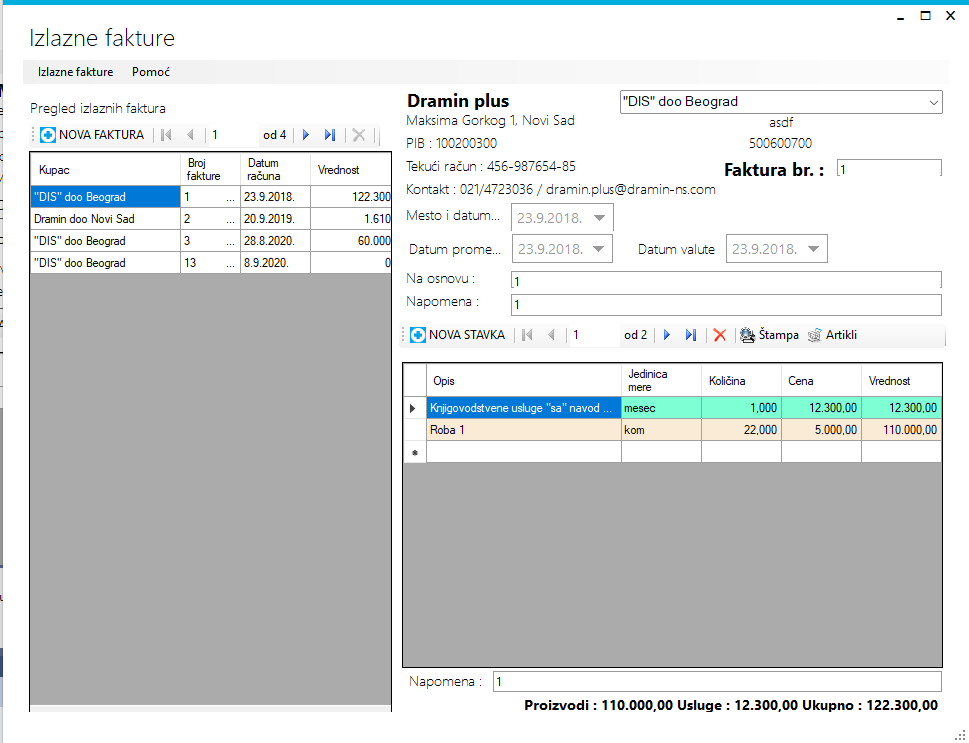Move to last item in items navigator

point(690,335)
